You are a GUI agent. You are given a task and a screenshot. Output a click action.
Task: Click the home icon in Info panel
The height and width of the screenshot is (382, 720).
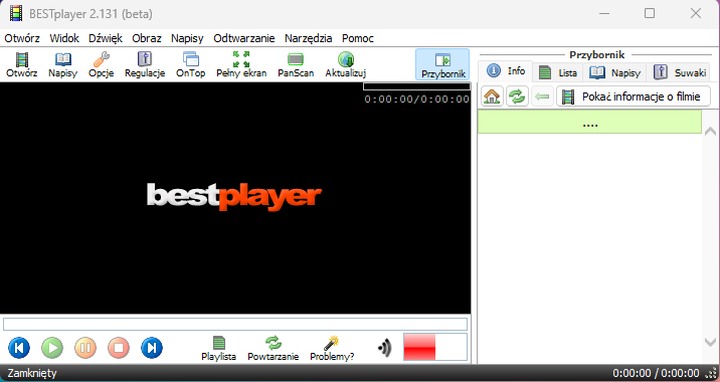click(492, 96)
